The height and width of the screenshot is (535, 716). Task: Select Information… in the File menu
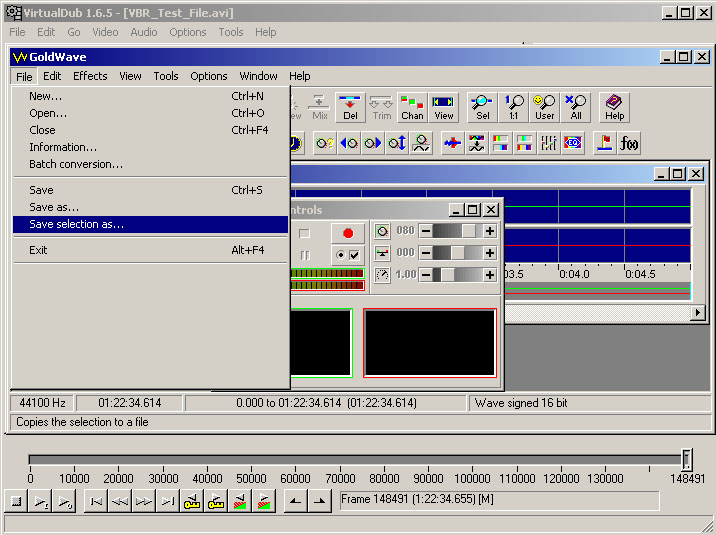pyautogui.click(x=150, y=147)
